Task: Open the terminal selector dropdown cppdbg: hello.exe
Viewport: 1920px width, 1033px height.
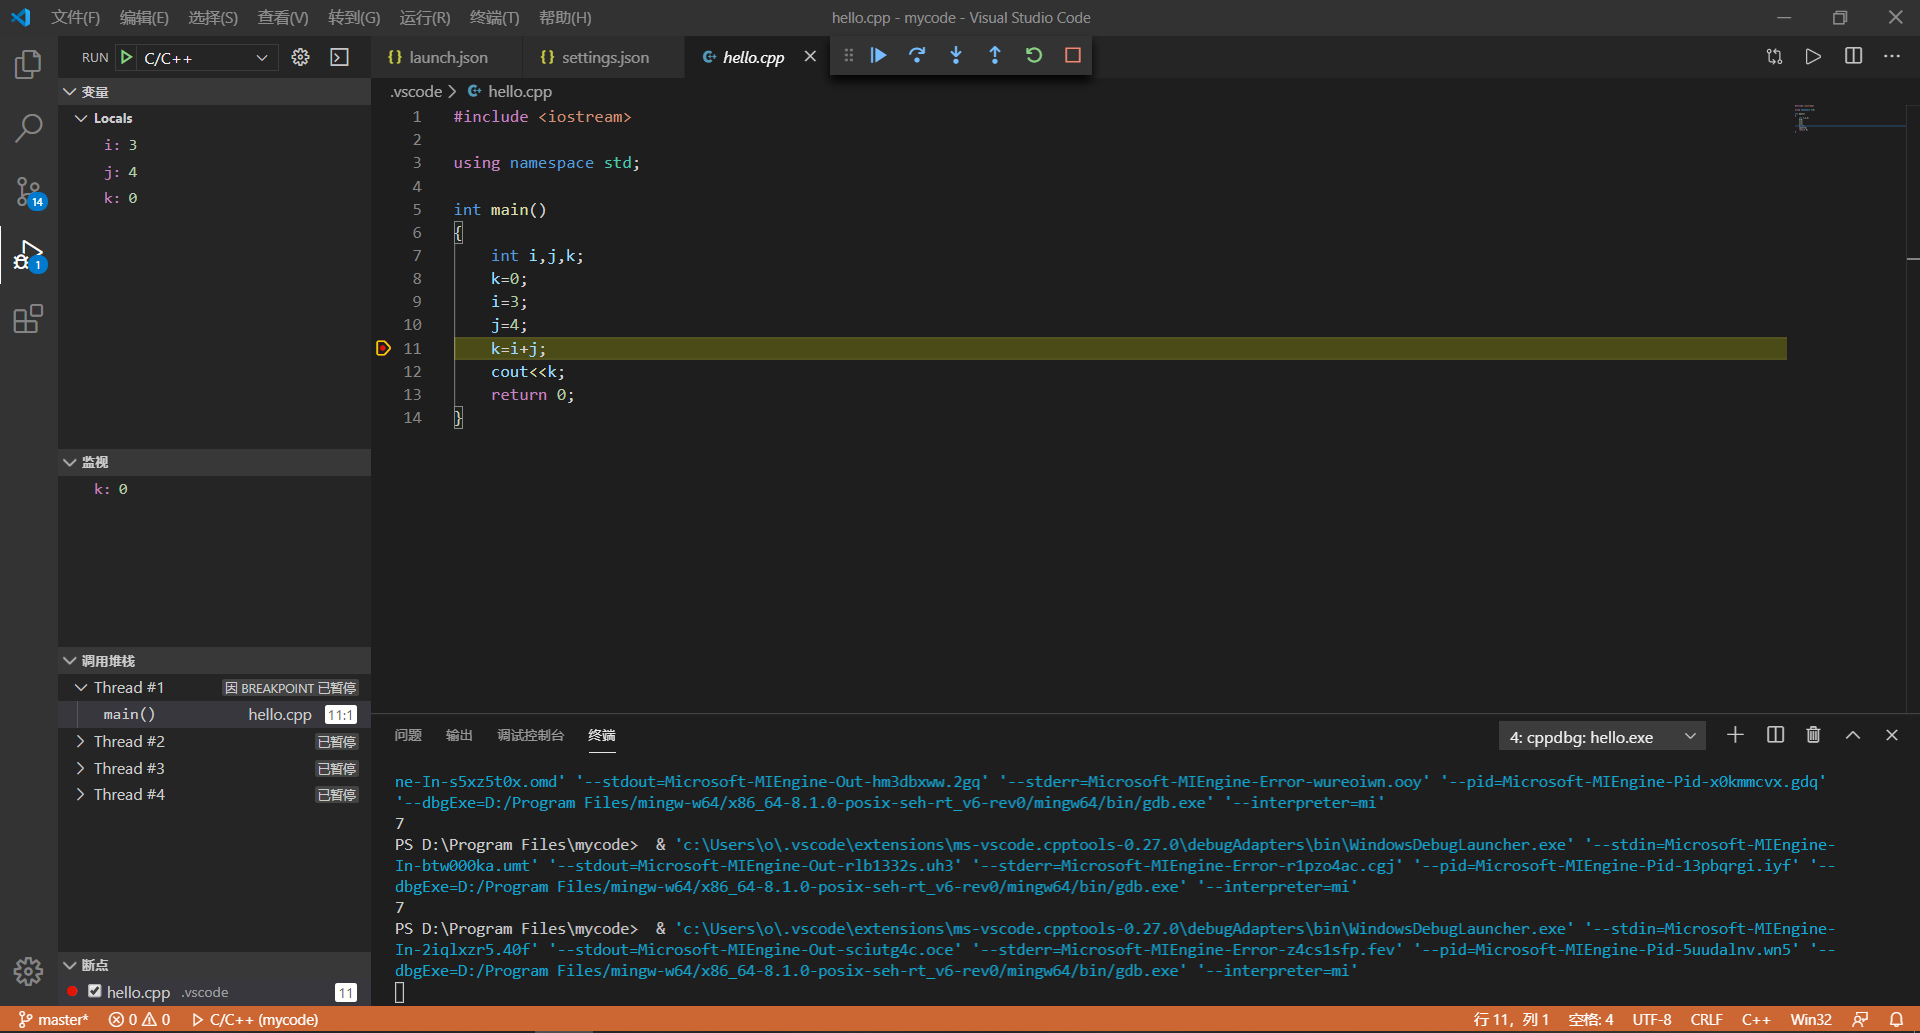Action: [1602, 737]
